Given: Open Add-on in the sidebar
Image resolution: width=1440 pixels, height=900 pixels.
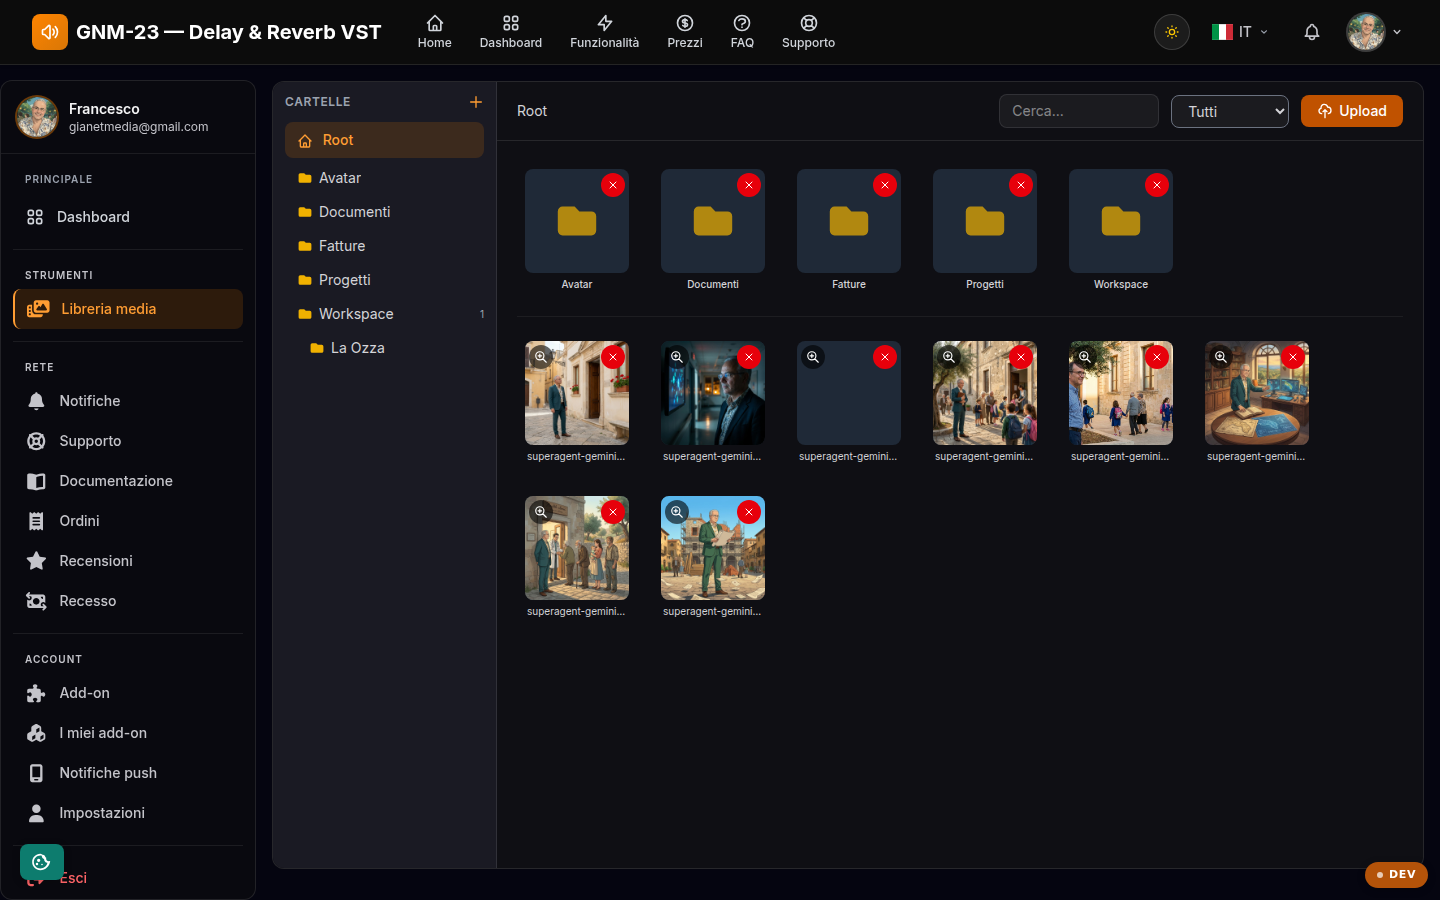Looking at the screenshot, I should click(x=128, y=693).
